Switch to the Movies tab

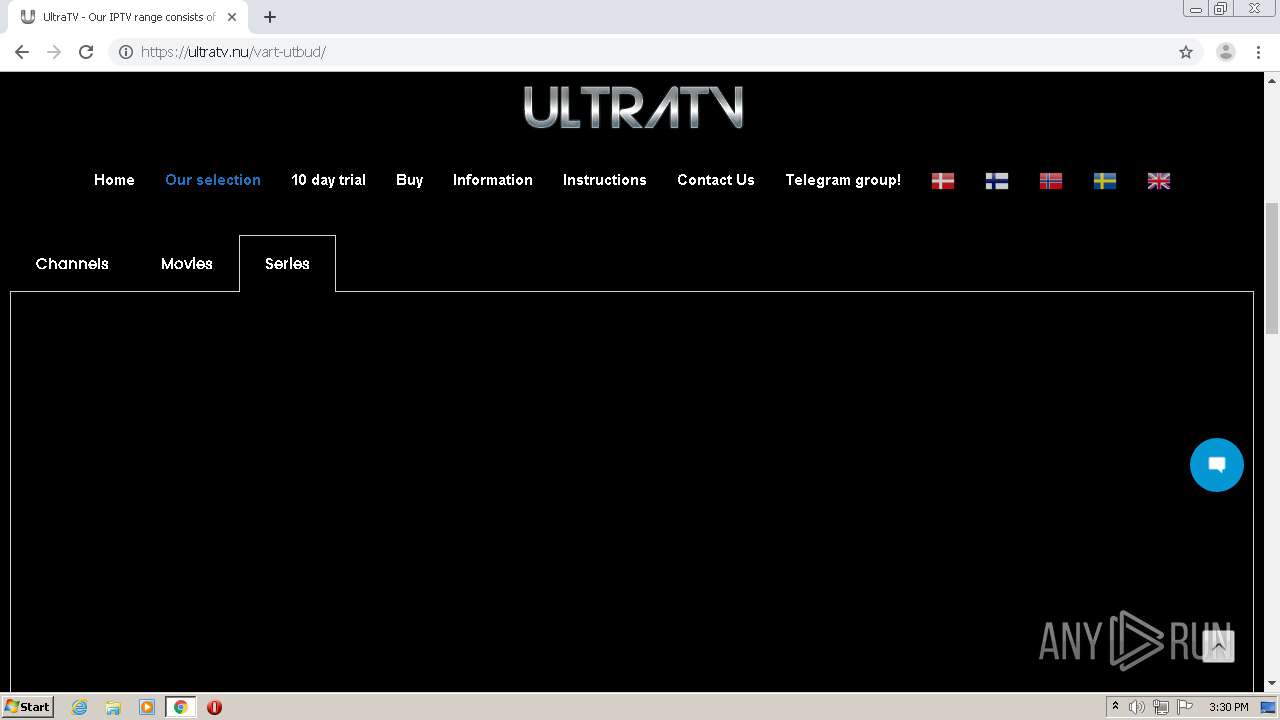187,264
